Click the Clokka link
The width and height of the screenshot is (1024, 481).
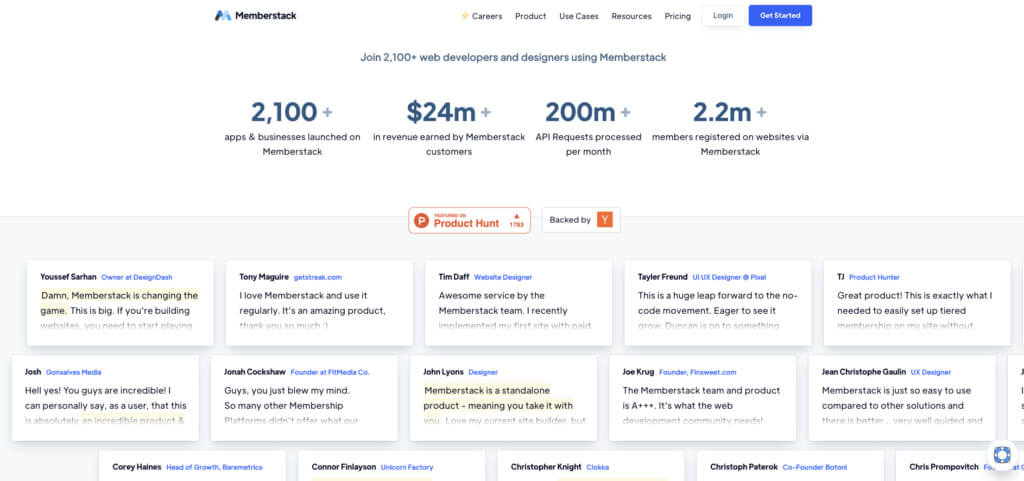tap(598, 467)
